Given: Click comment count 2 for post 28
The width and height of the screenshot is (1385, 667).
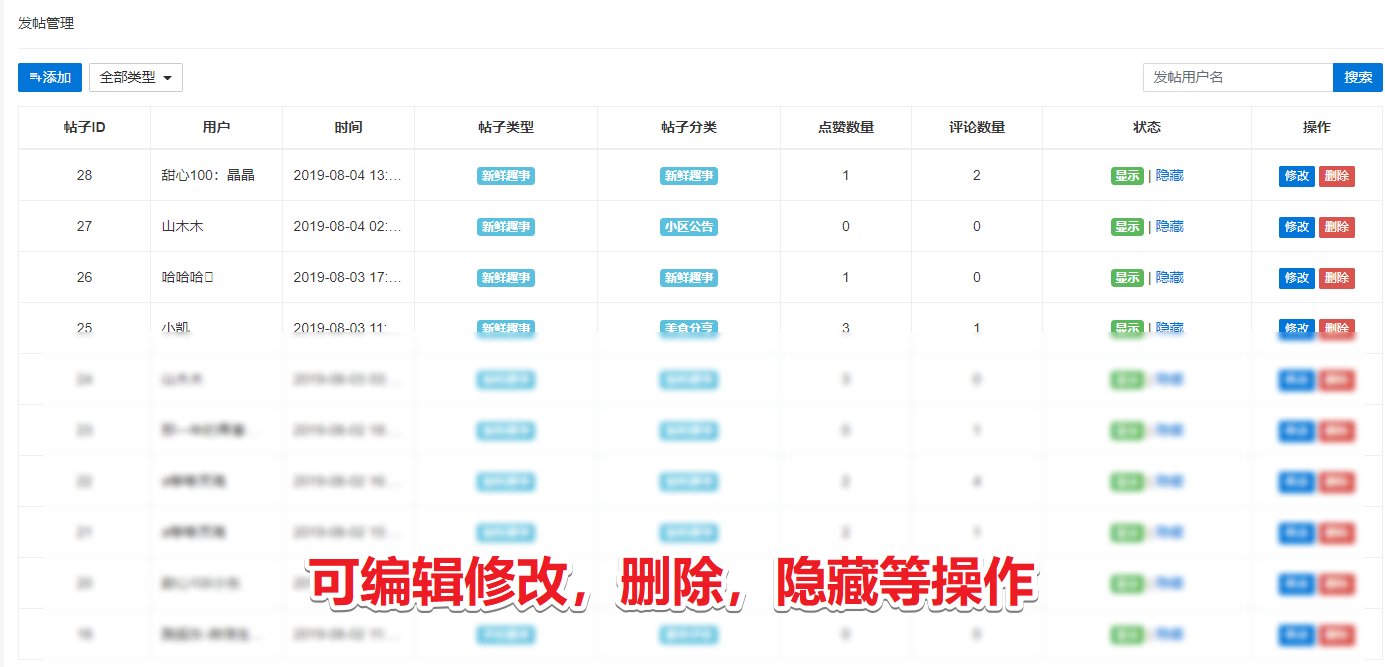Looking at the screenshot, I should 977,176.
